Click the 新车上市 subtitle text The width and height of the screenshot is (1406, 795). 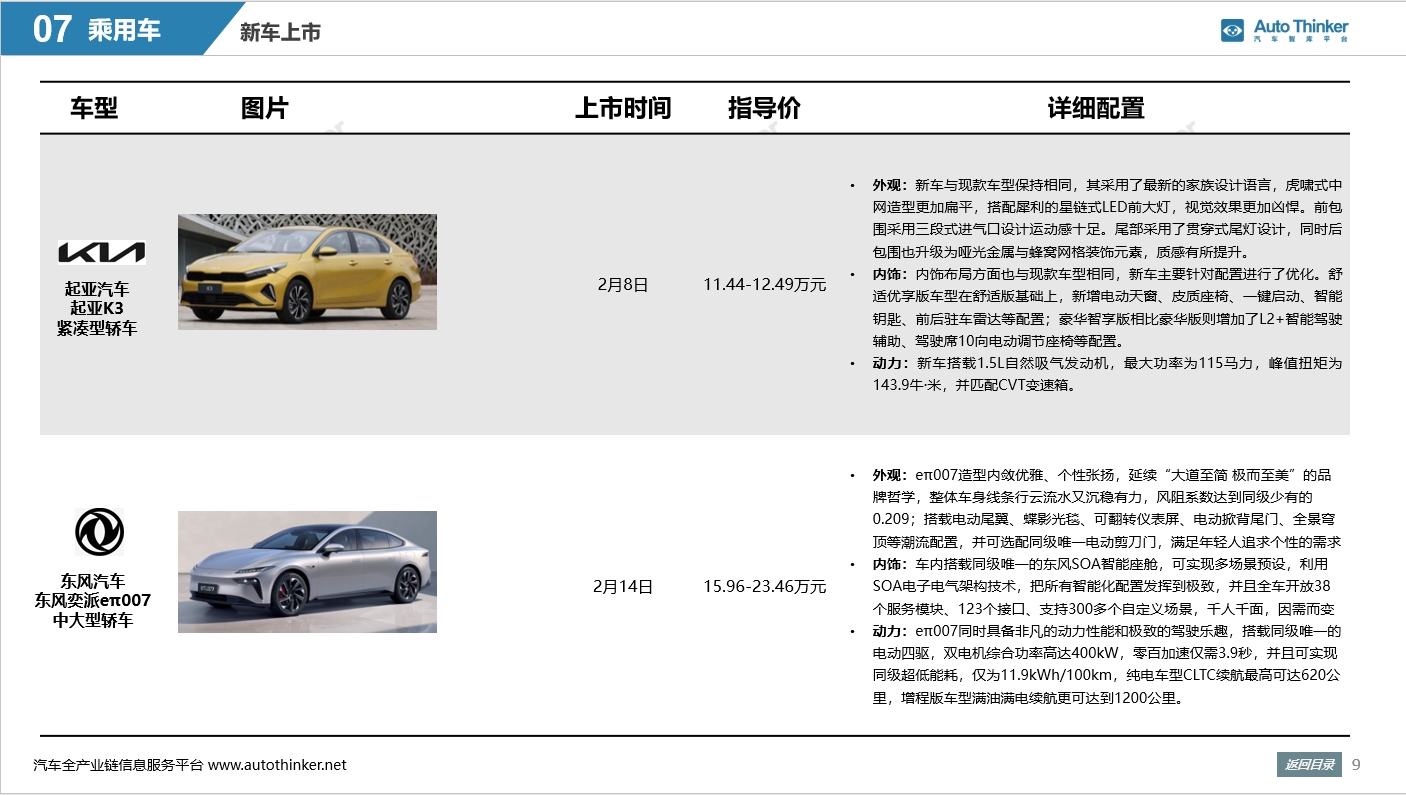pos(280,32)
